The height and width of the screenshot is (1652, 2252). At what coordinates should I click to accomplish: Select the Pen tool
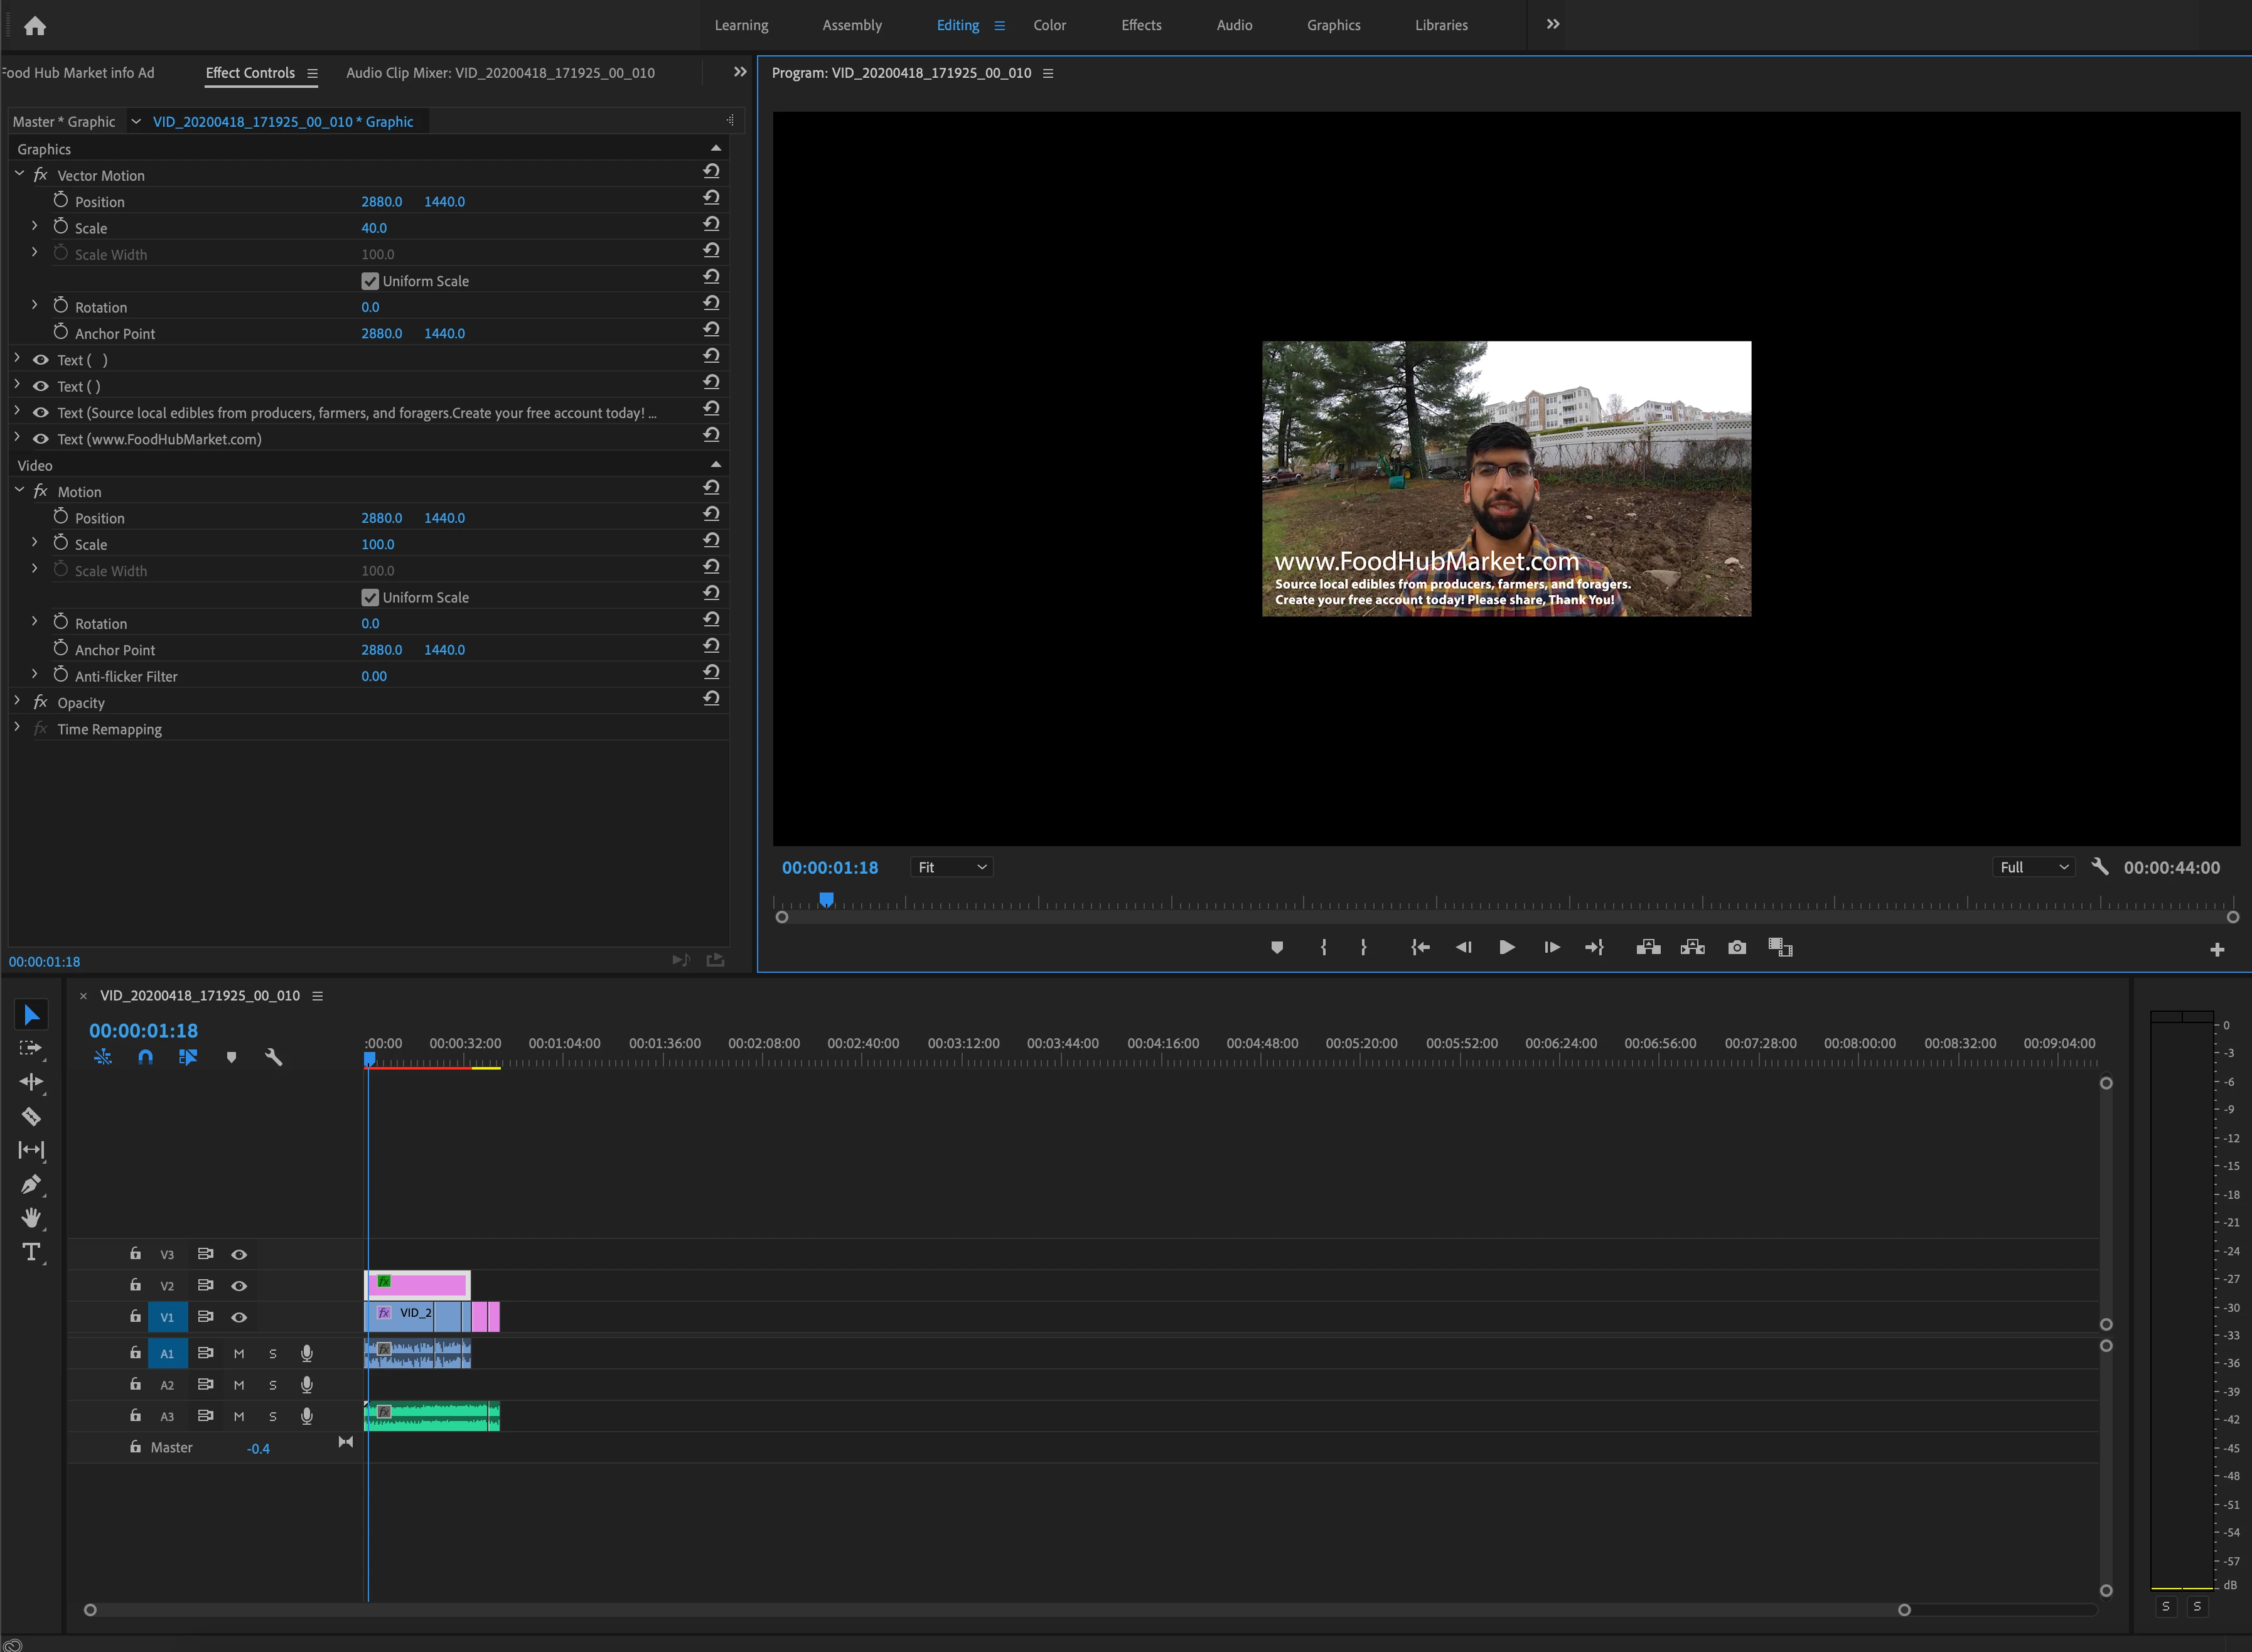pyautogui.click(x=31, y=1184)
